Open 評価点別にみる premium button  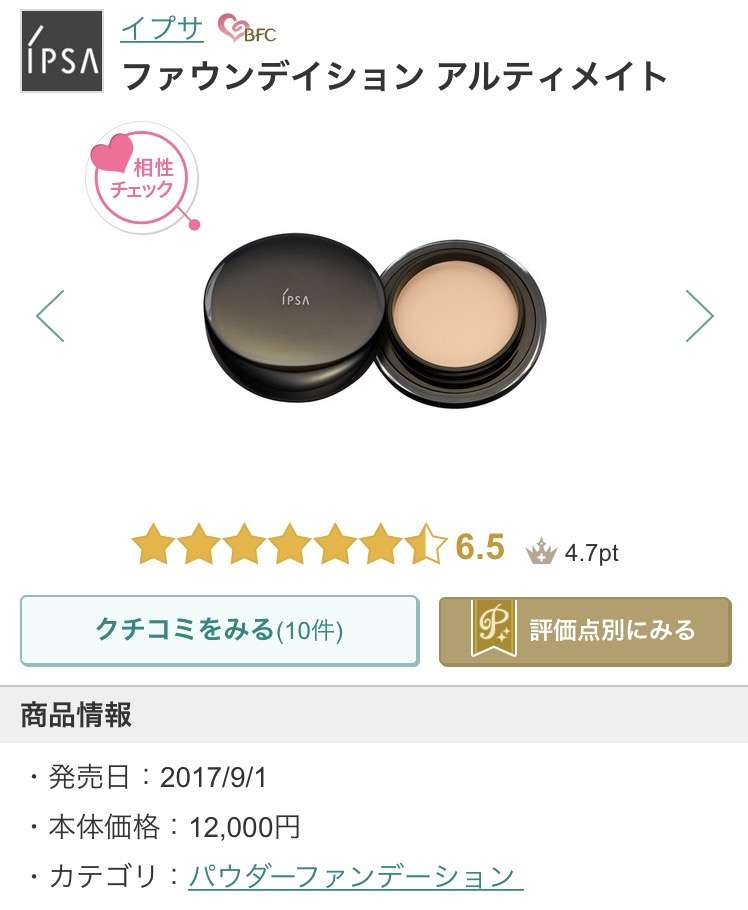585,631
